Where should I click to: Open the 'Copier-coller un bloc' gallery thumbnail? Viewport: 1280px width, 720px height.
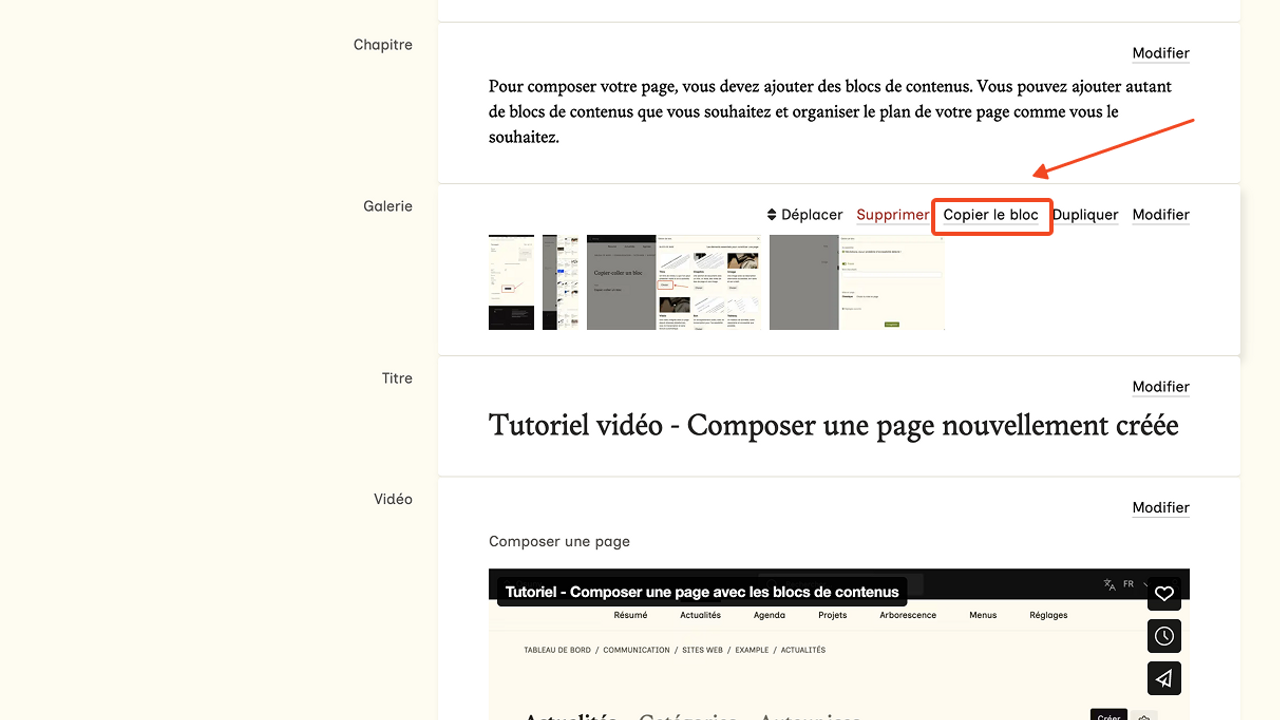[673, 282]
